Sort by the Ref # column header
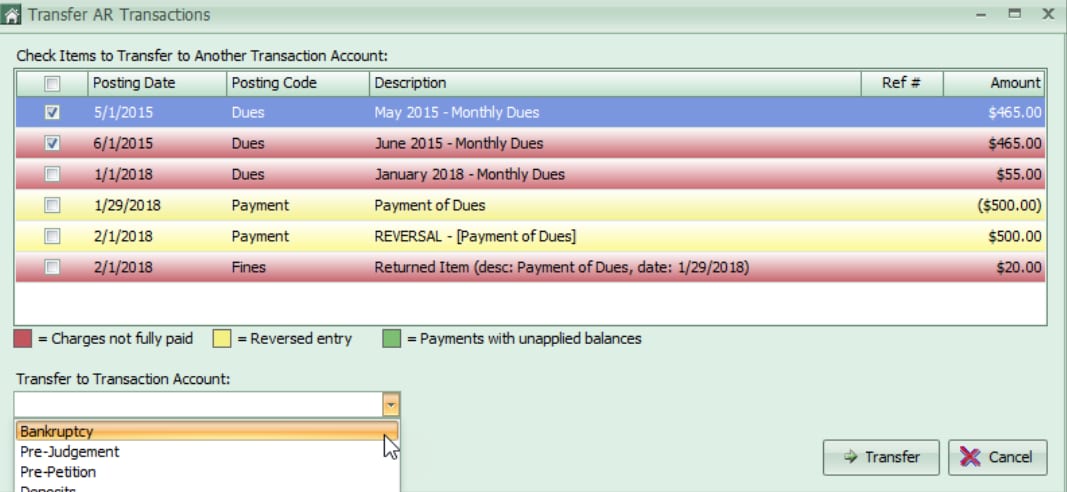The height and width of the screenshot is (492, 1067). coord(902,83)
